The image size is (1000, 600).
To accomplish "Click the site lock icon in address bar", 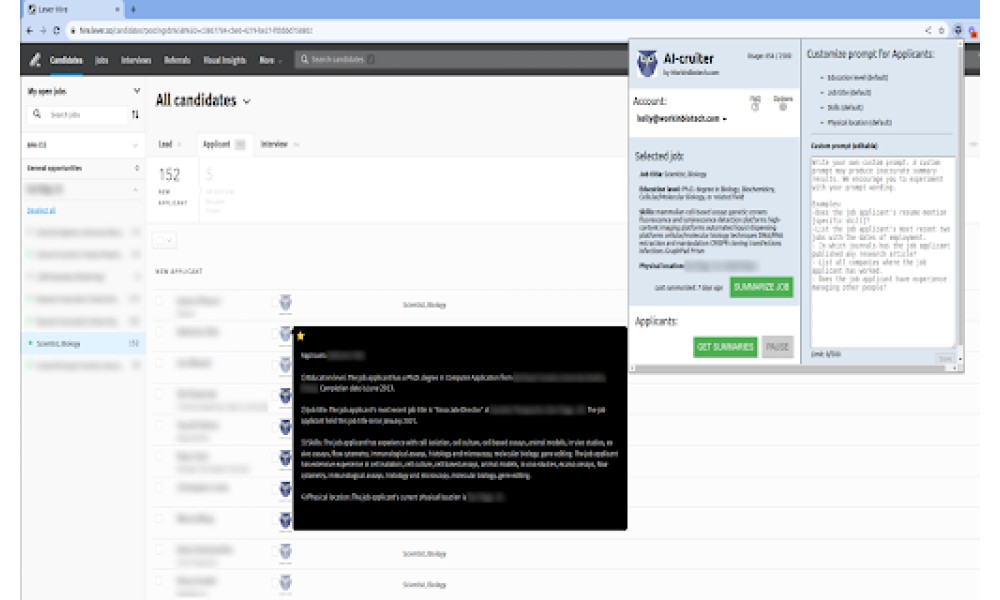I will coord(73,31).
